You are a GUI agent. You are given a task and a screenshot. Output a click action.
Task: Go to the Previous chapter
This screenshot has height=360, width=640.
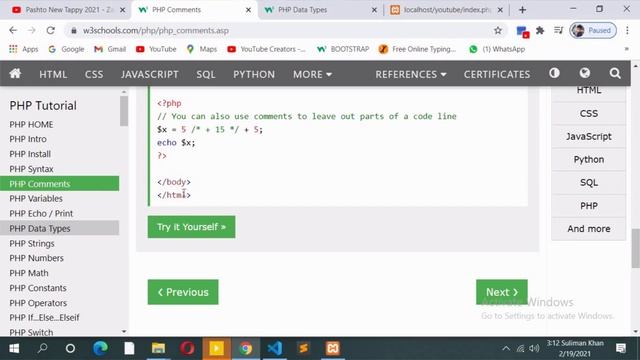click(183, 292)
